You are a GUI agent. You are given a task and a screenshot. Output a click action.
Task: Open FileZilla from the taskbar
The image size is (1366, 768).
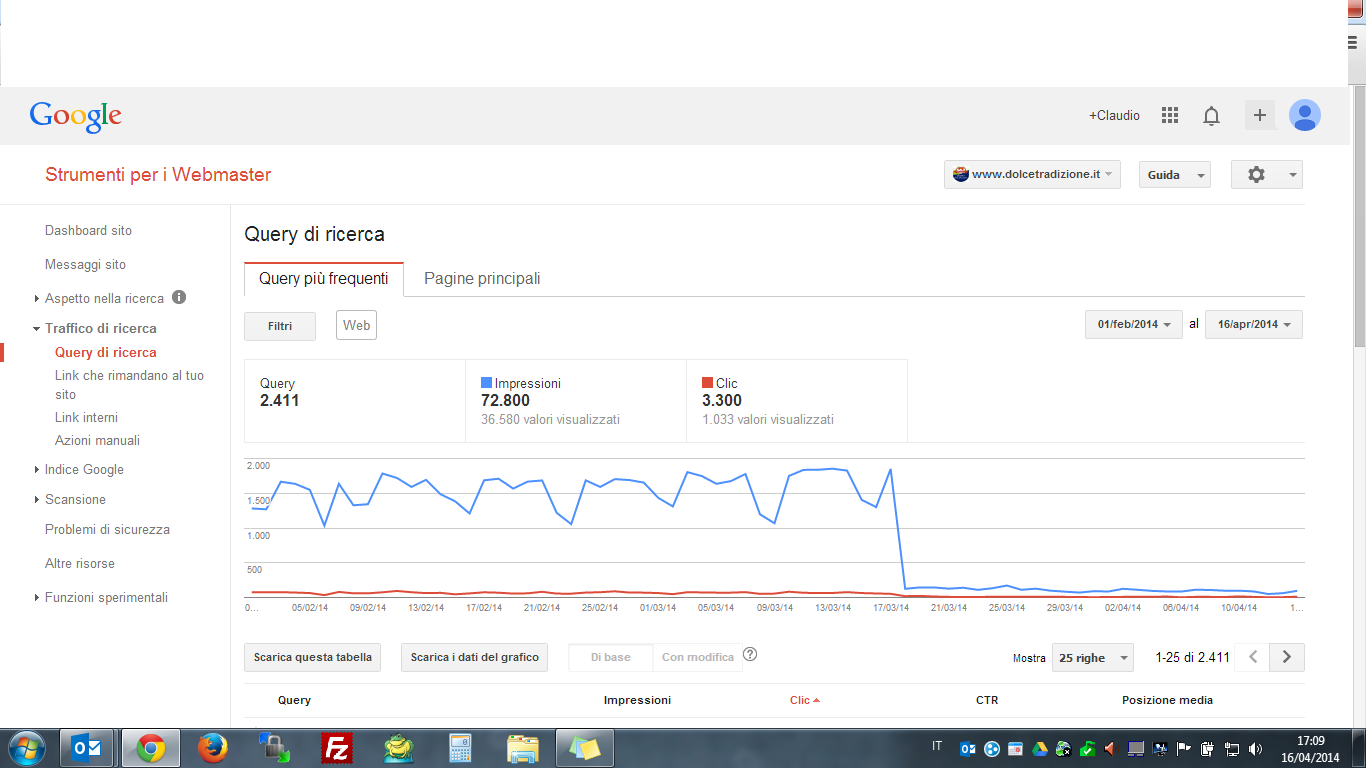[x=338, y=748]
